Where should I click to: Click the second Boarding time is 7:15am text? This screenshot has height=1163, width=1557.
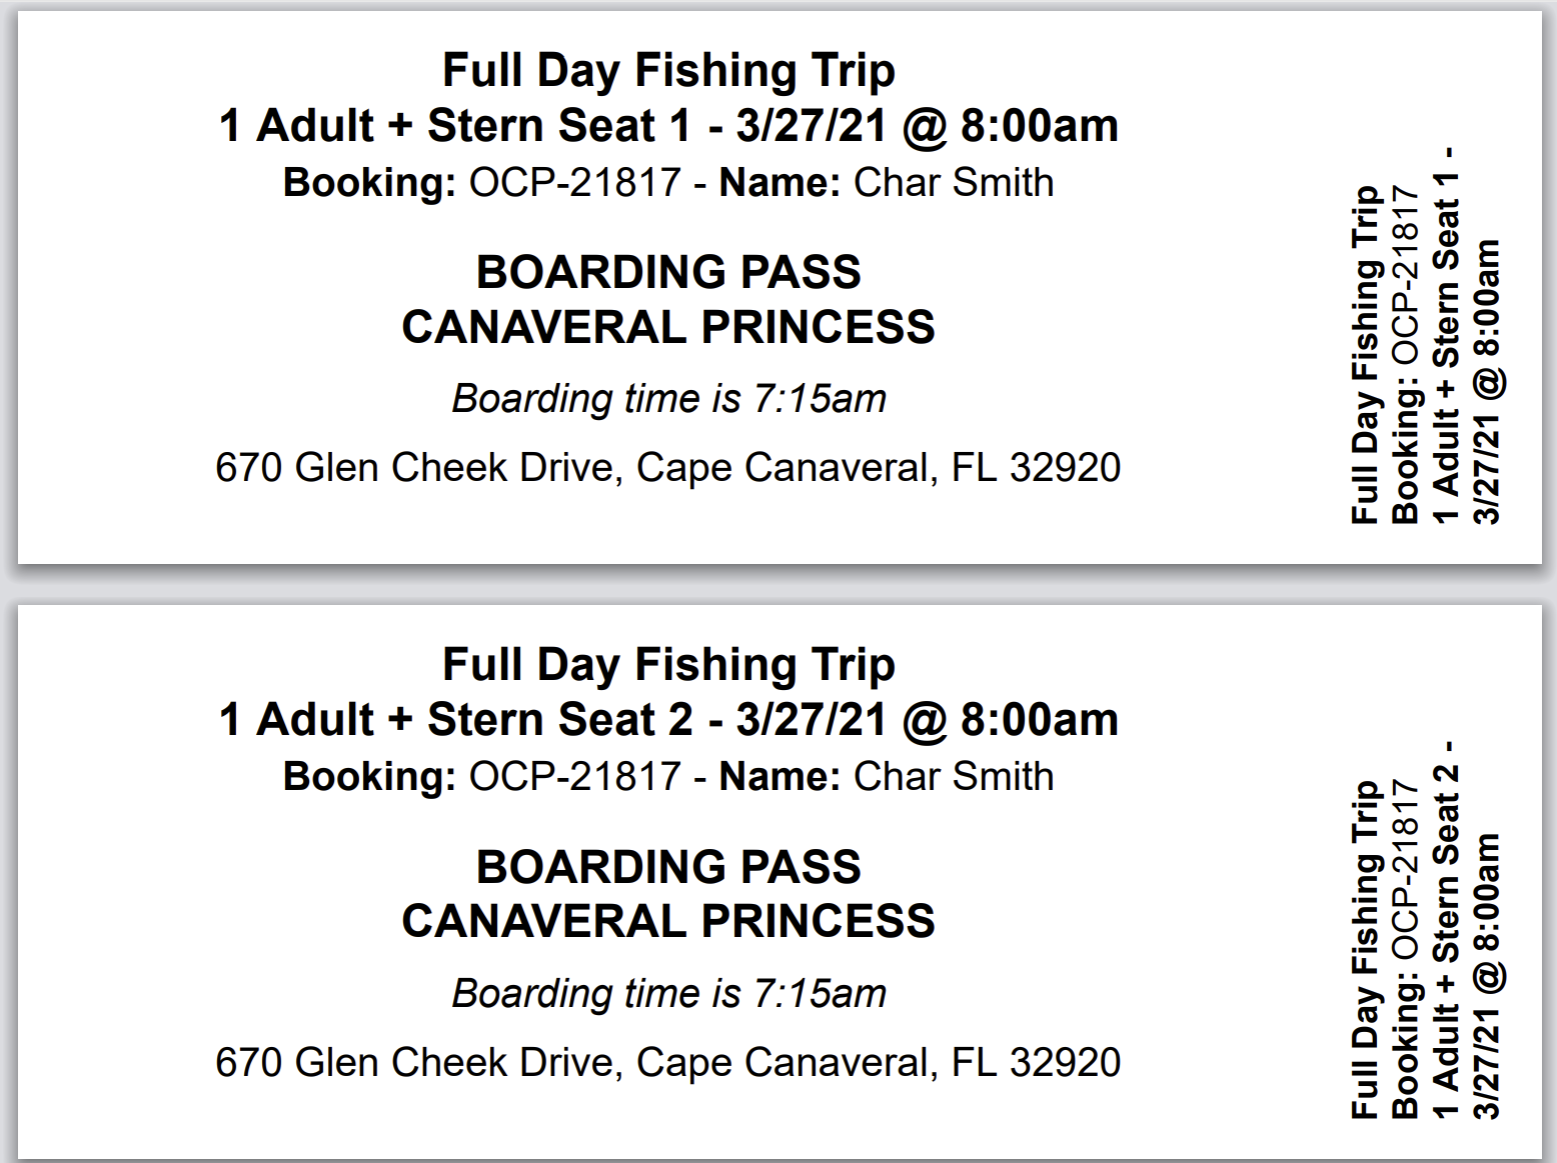(x=668, y=993)
